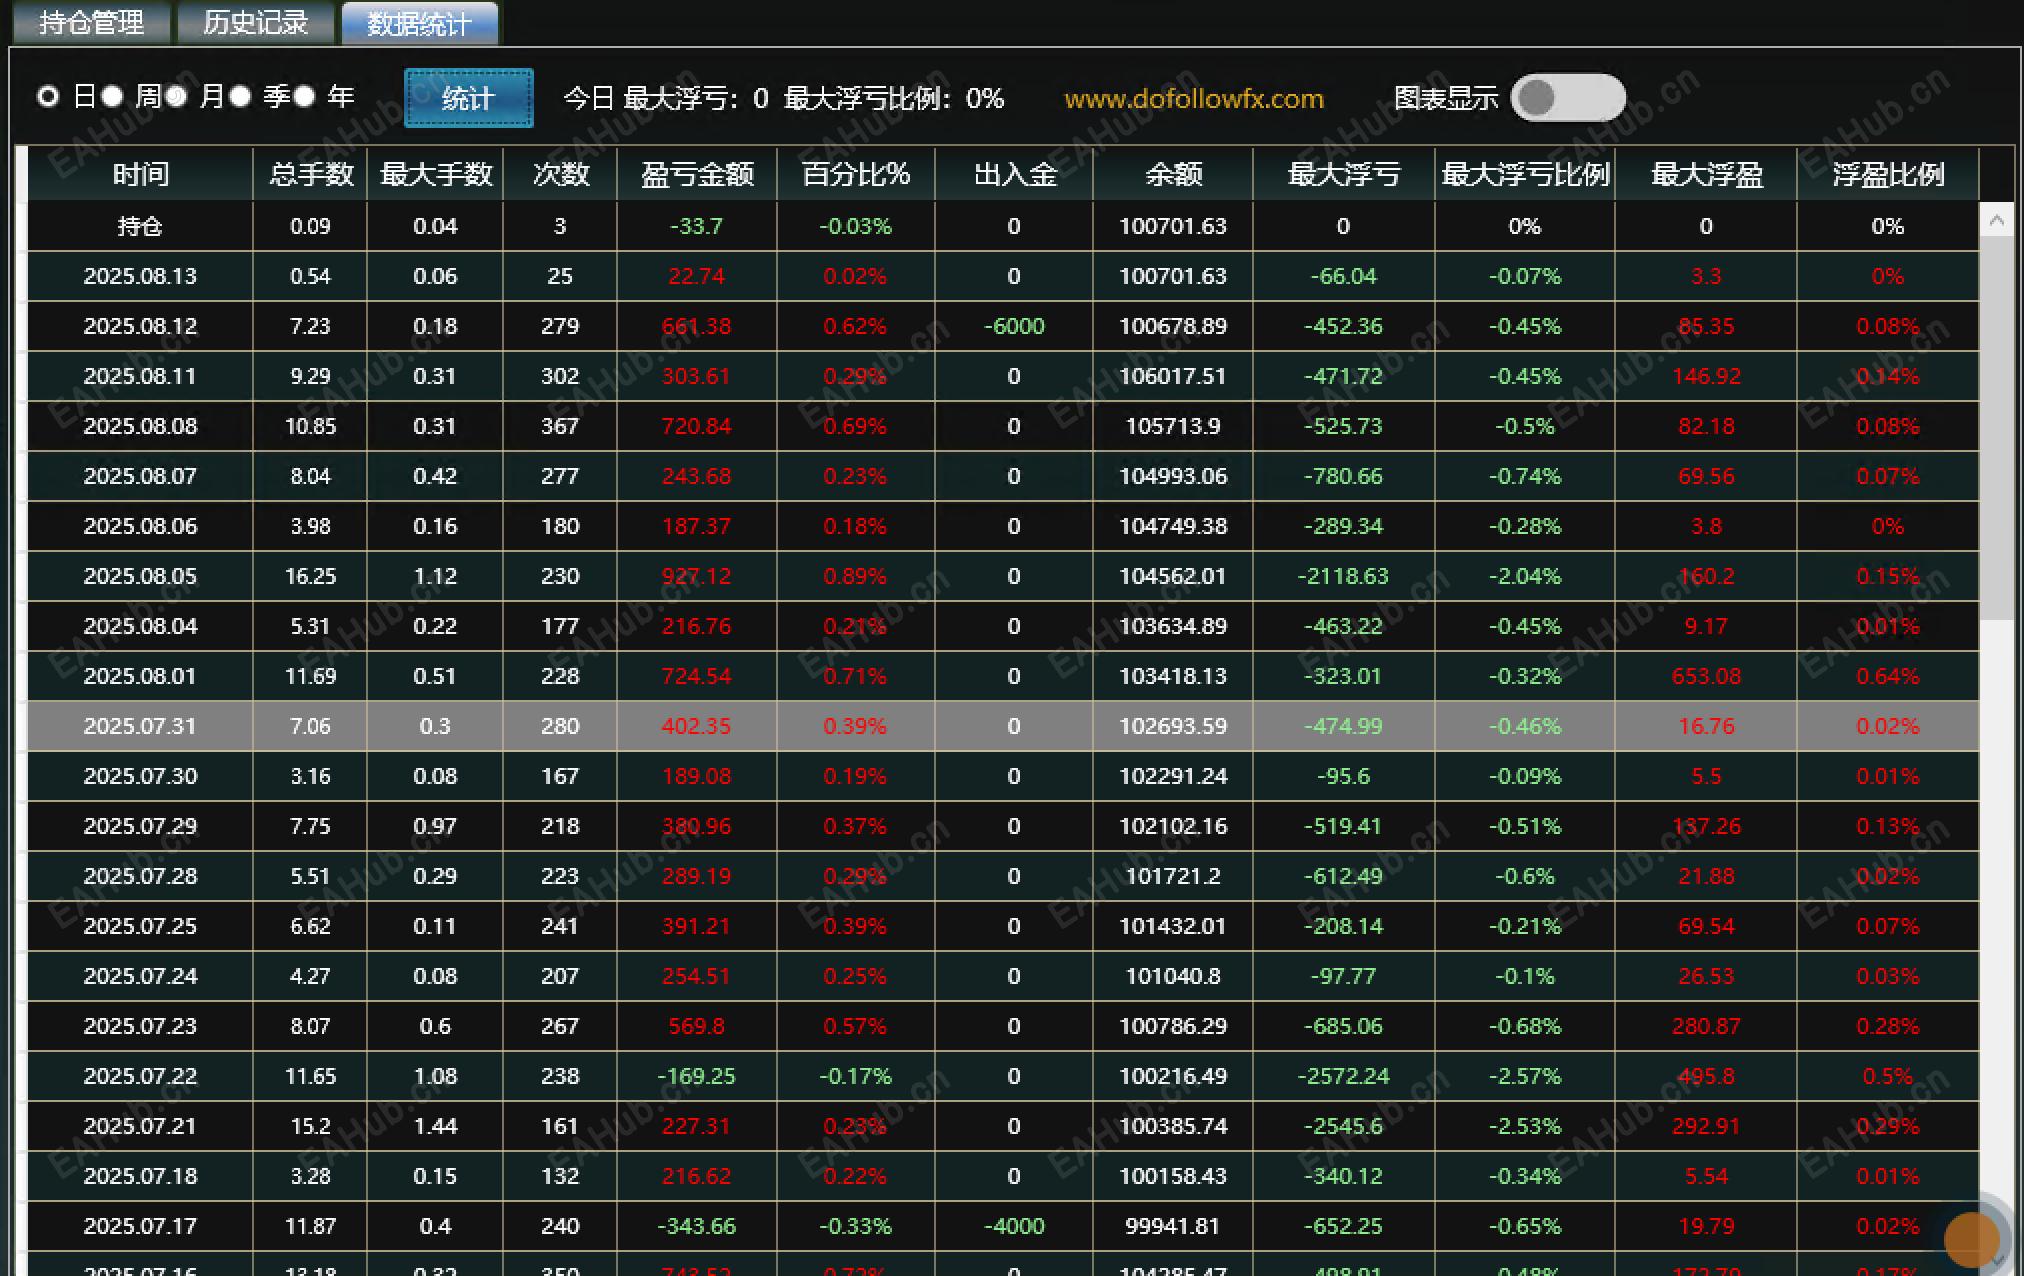Select the 周 (weekly) radio option
This screenshot has height=1276, width=2024.
[x=112, y=97]
